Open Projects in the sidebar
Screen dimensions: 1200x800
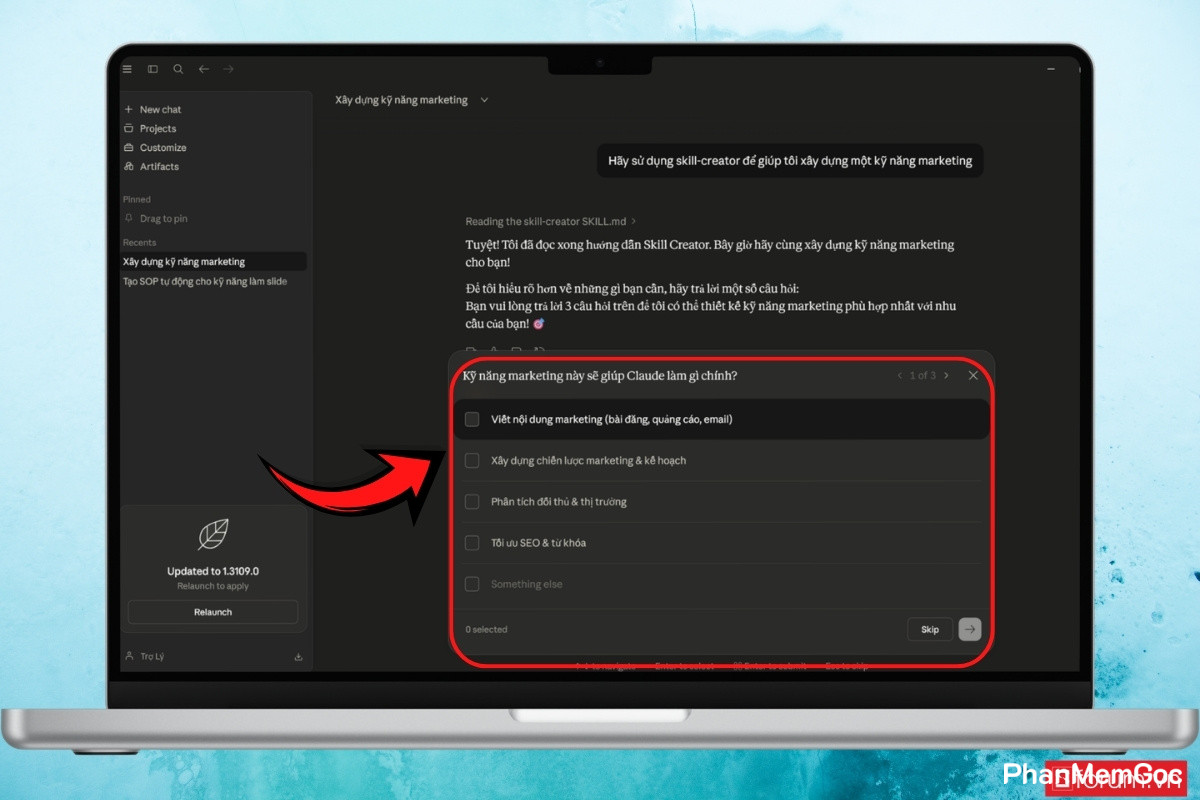click(150, 128)
